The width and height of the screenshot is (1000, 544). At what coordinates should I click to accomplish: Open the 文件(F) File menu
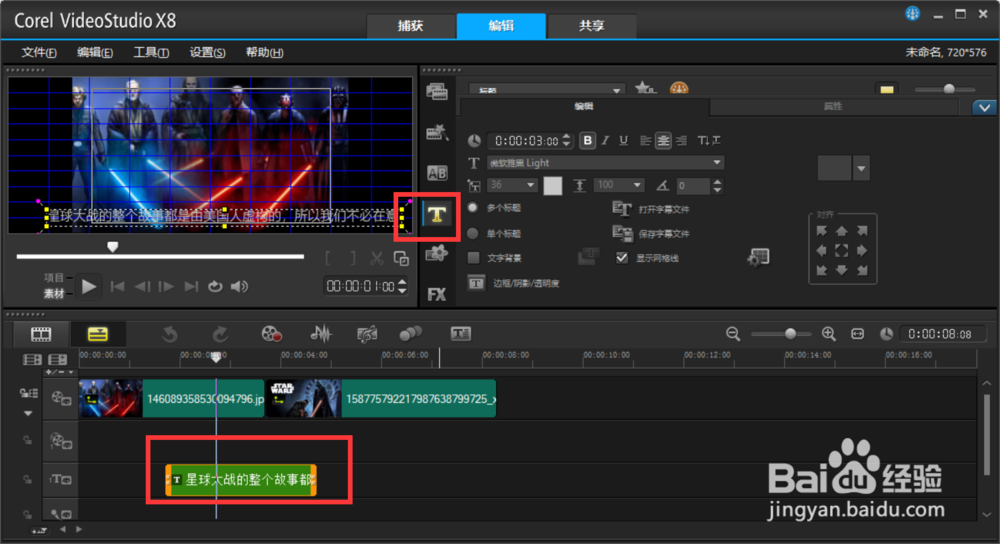click(x=39, y=52)
